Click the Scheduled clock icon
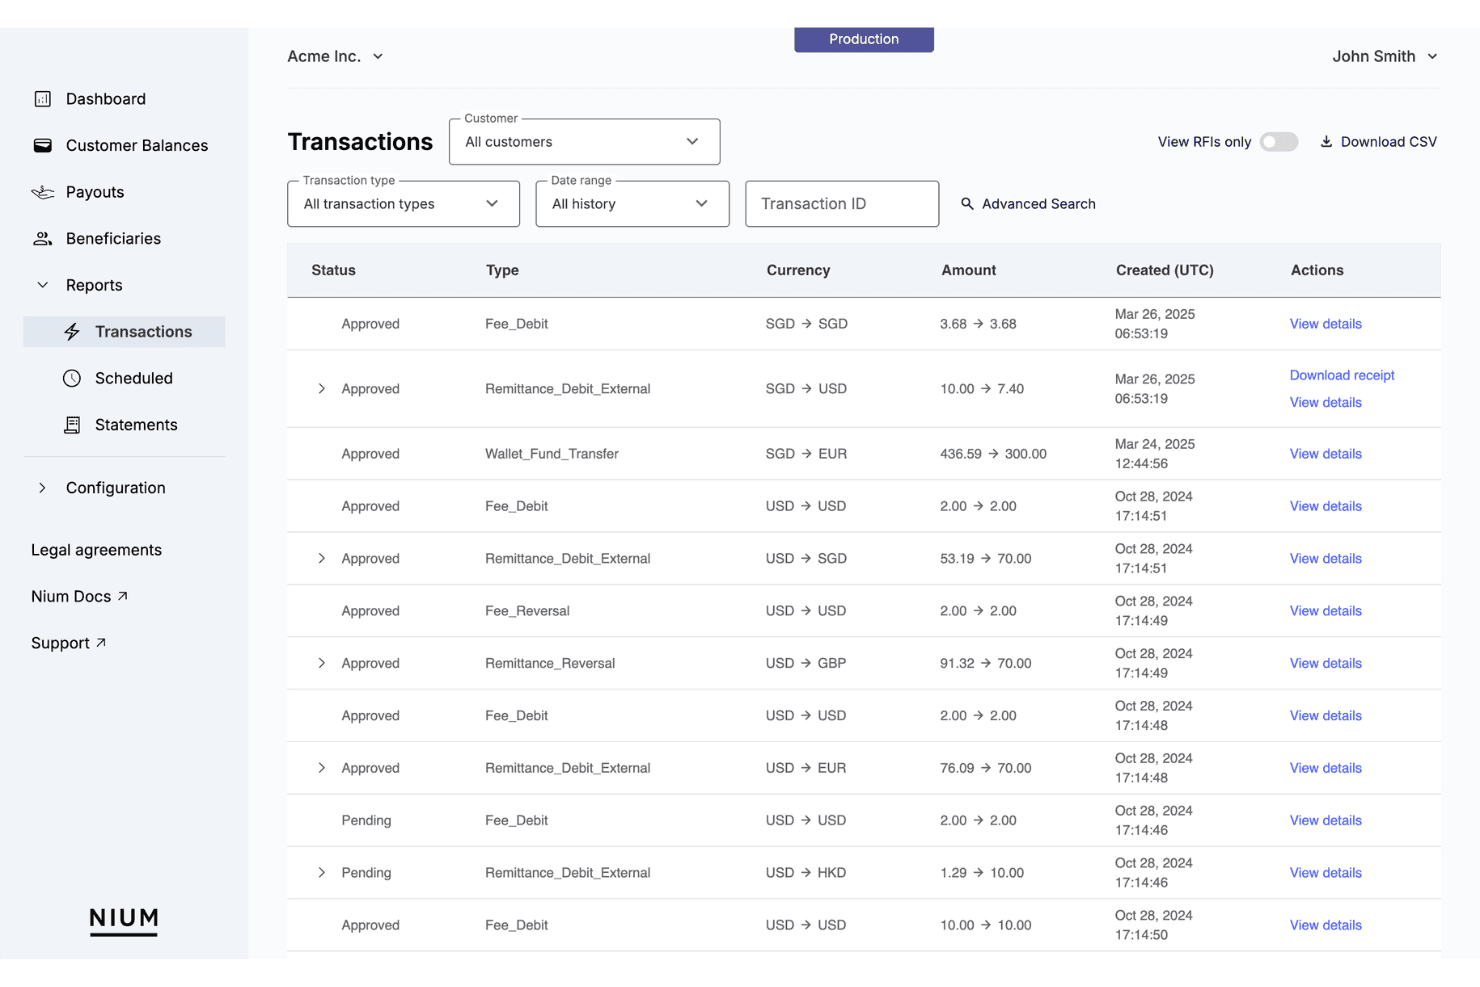This screenshot has height=987, width=1480. pyautogui.click(x=72, y=378)
